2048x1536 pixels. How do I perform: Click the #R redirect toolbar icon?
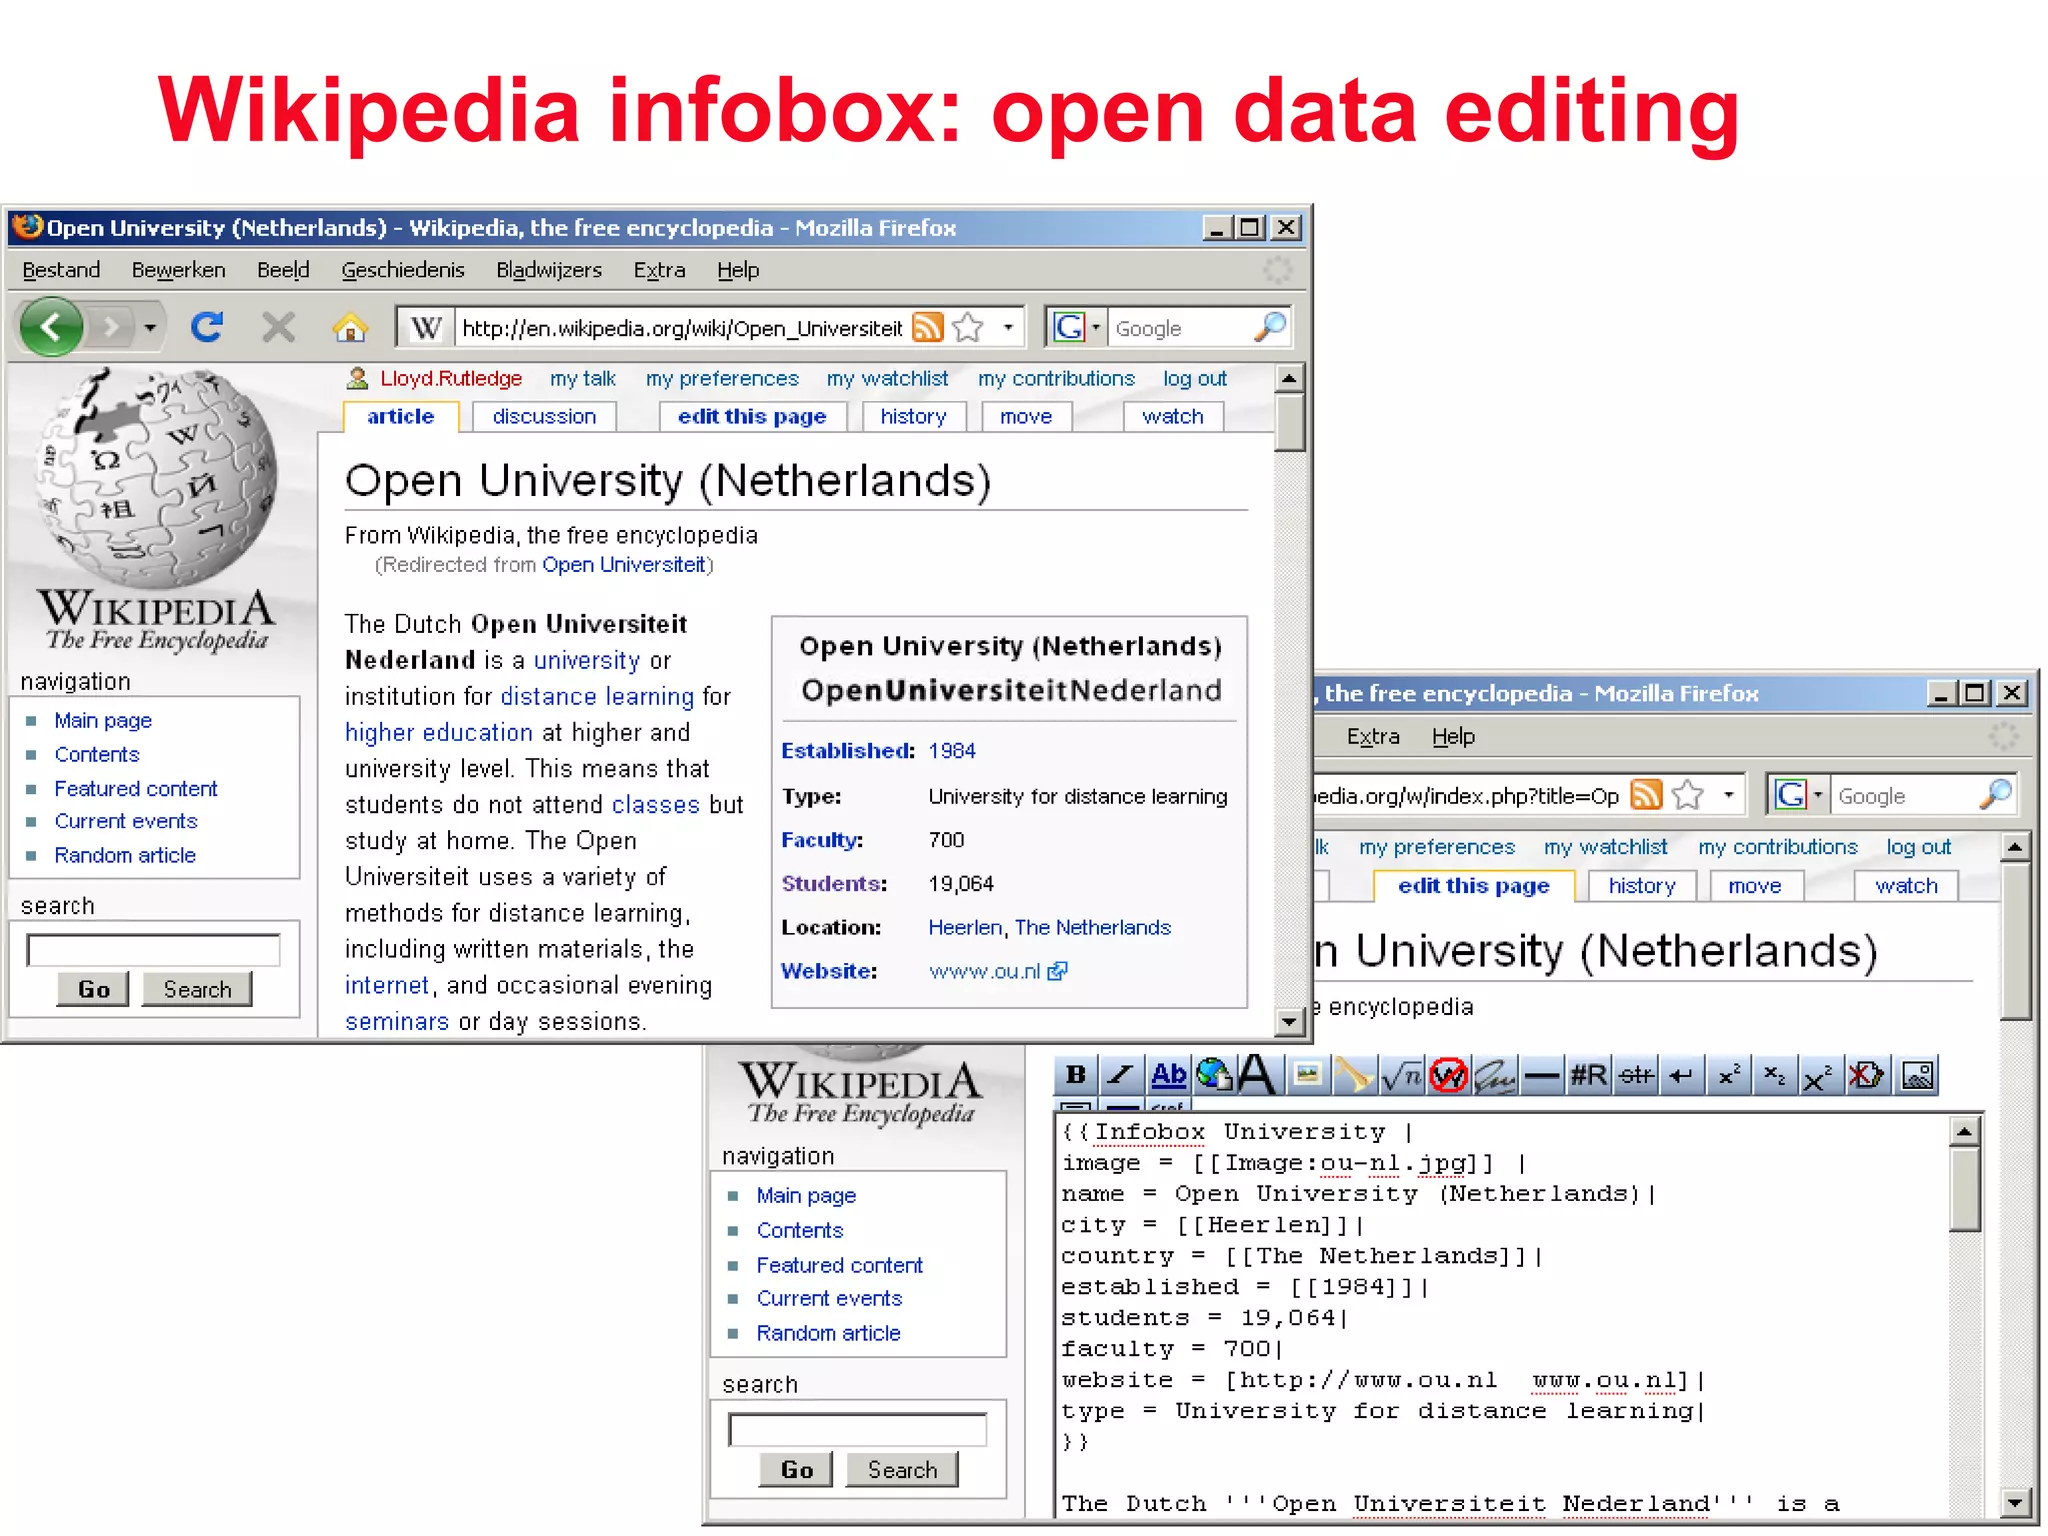pyautogui.click(x=1588, y=1075)
